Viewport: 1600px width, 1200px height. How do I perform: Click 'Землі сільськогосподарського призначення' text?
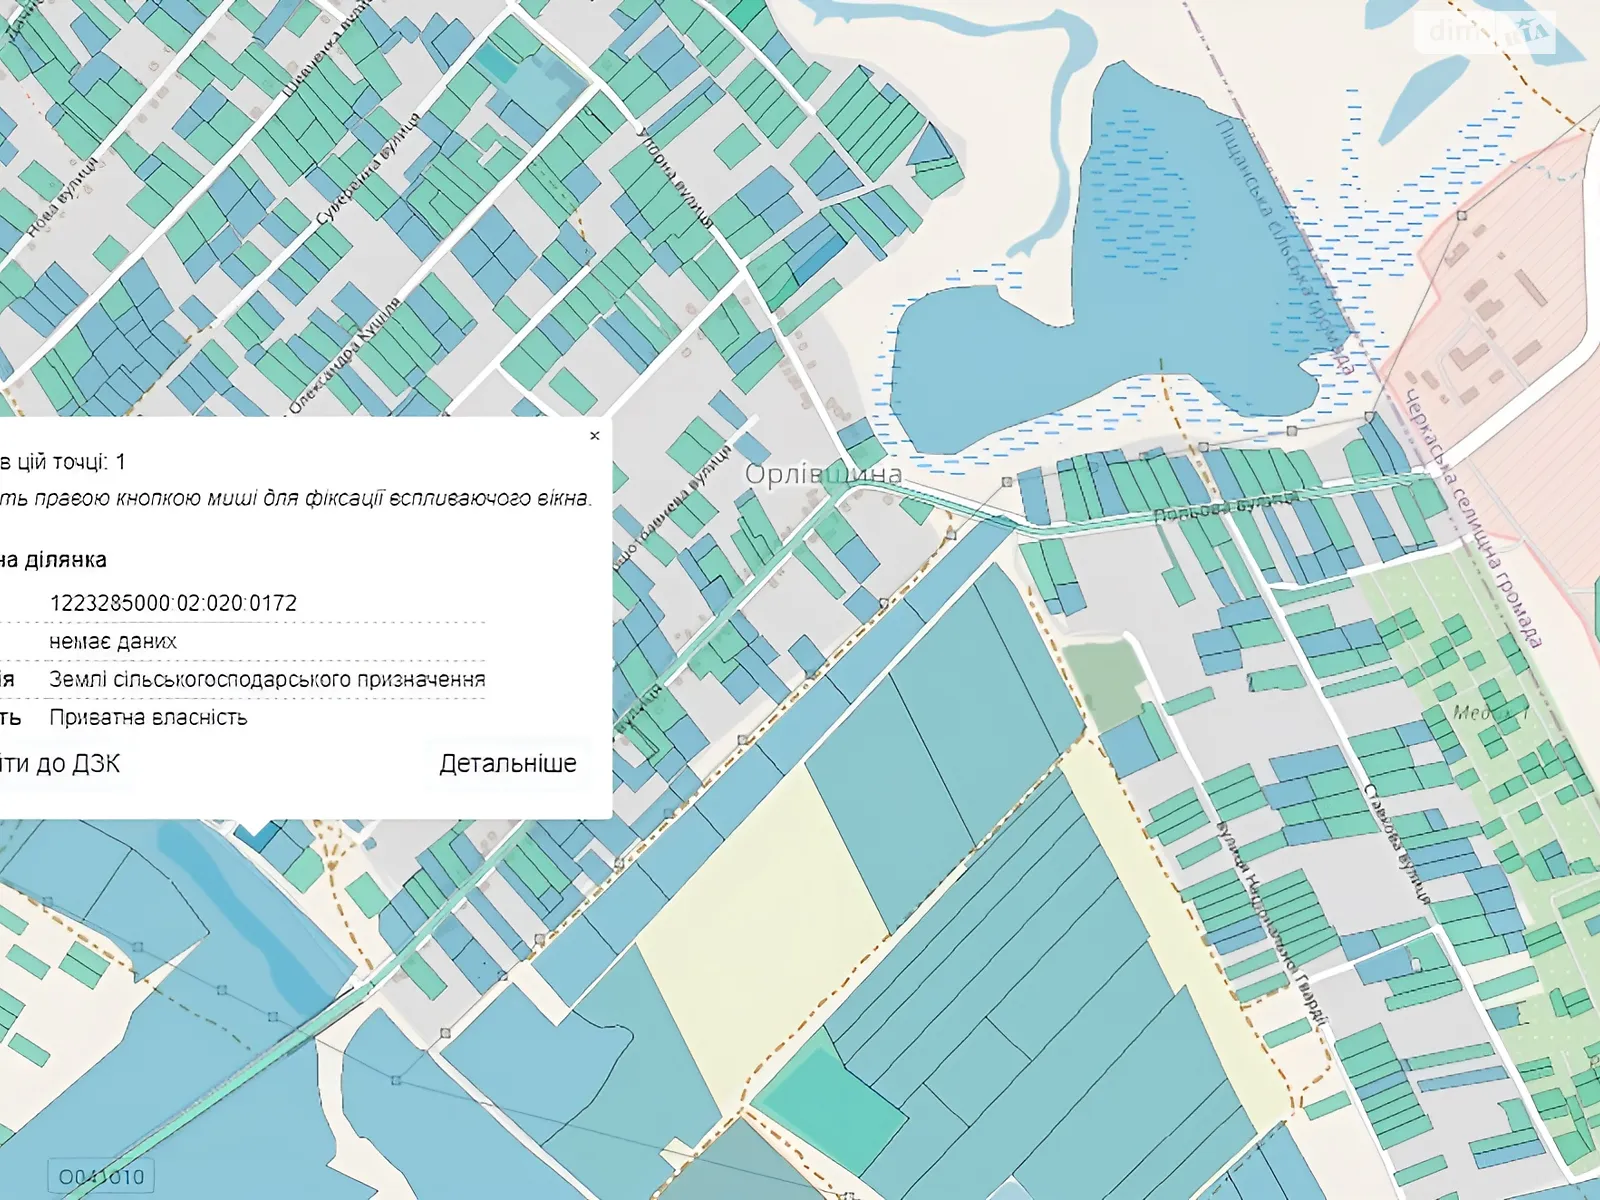coord(267,680)
